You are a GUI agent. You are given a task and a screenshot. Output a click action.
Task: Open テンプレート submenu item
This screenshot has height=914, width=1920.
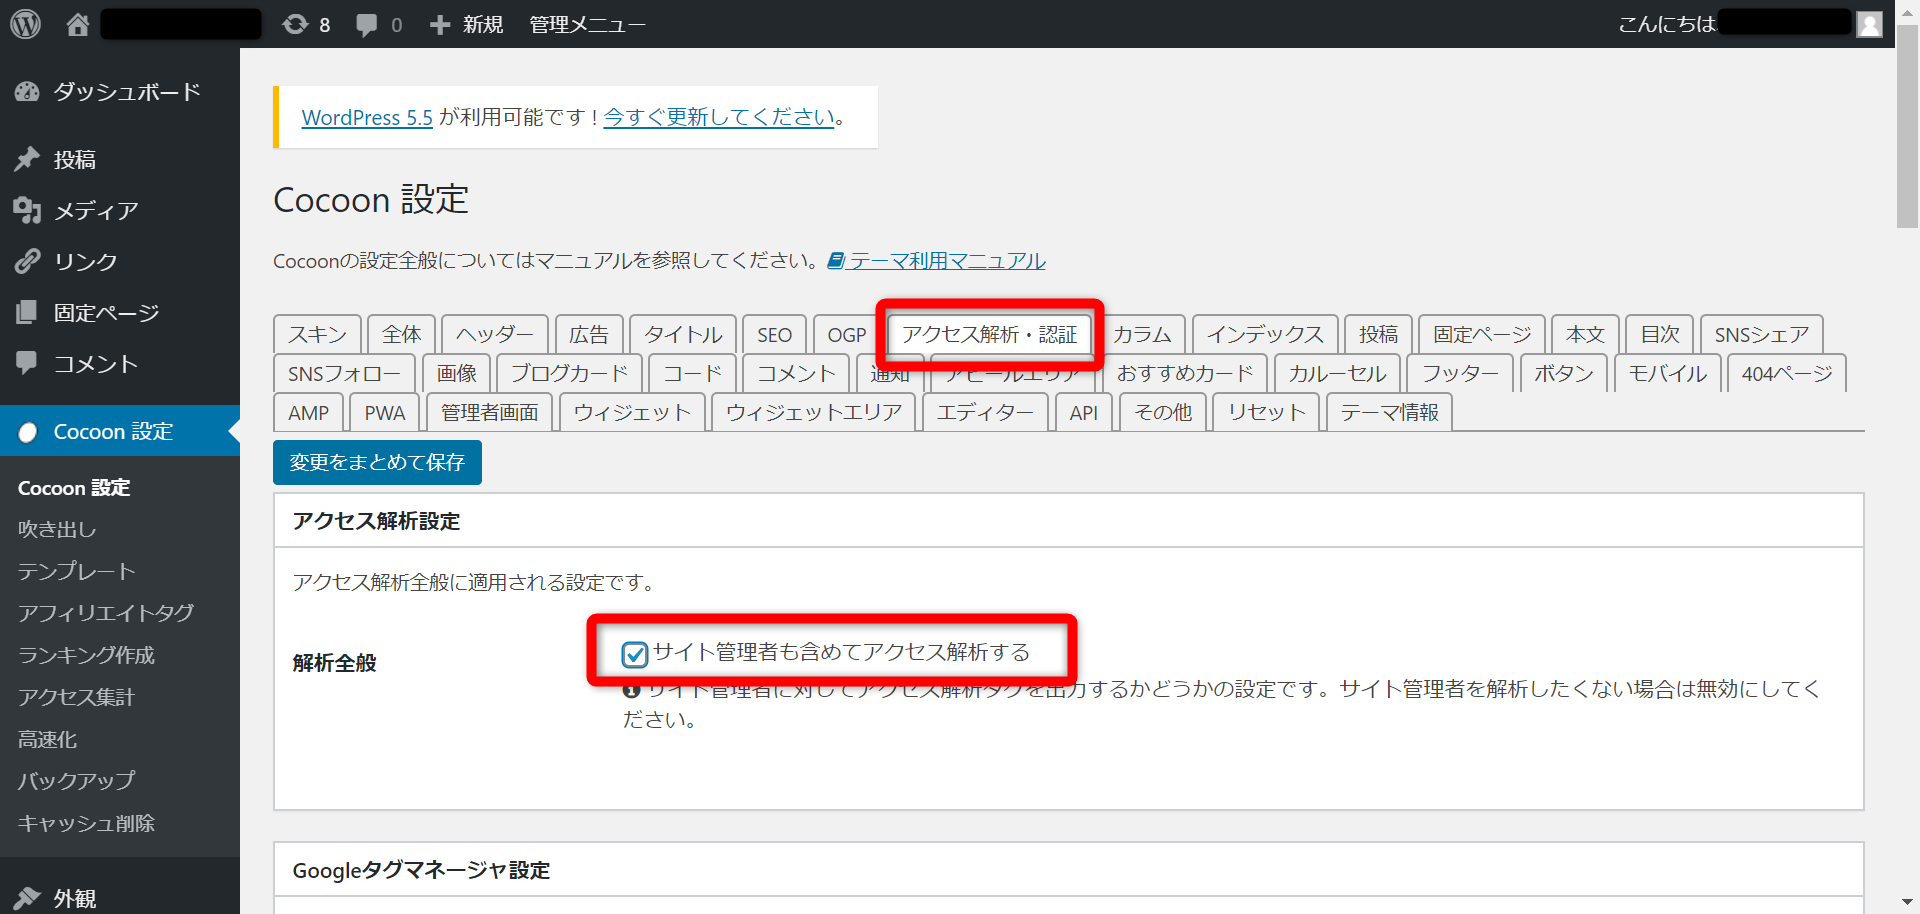pos(76,571)
